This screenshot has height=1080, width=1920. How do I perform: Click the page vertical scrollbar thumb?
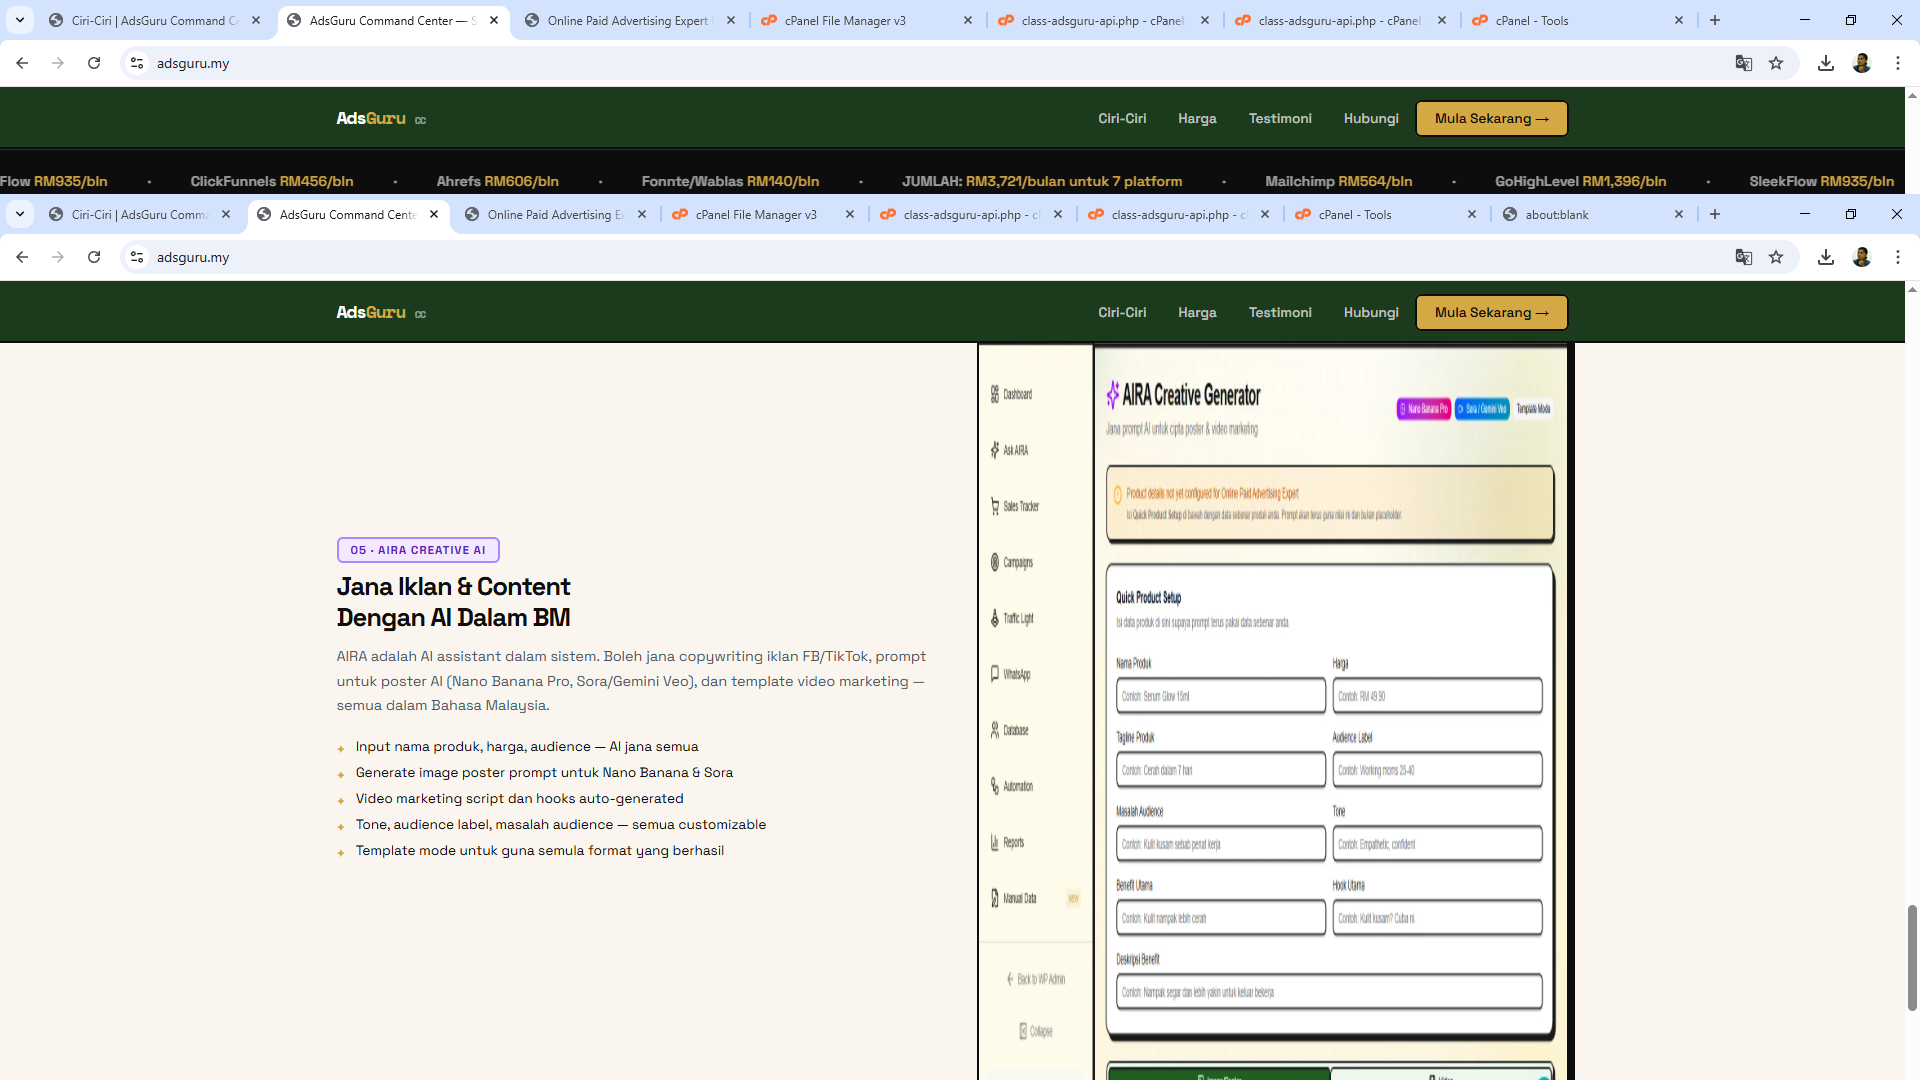tap(1912, 957)
